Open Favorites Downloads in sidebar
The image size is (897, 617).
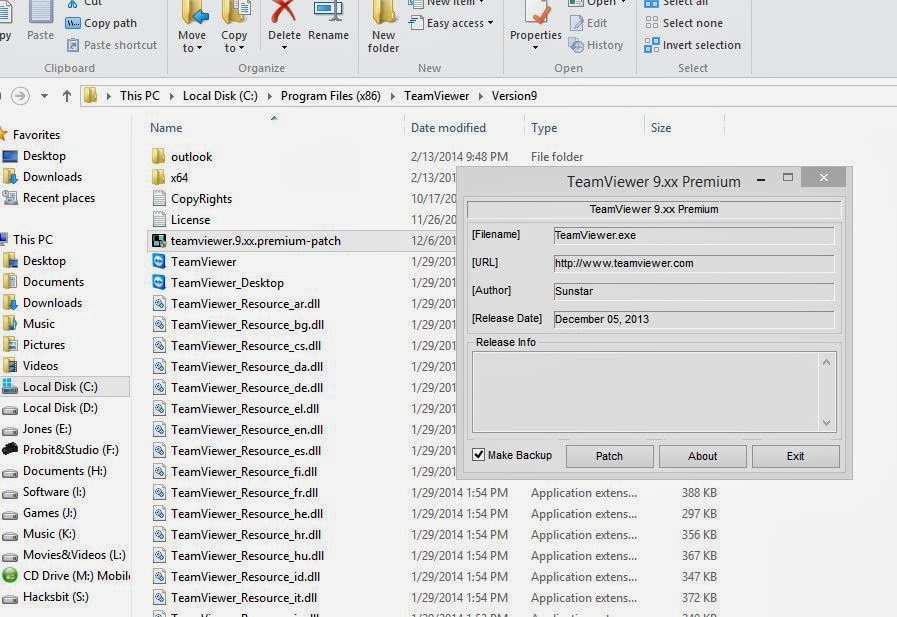(x=52, y=177)
